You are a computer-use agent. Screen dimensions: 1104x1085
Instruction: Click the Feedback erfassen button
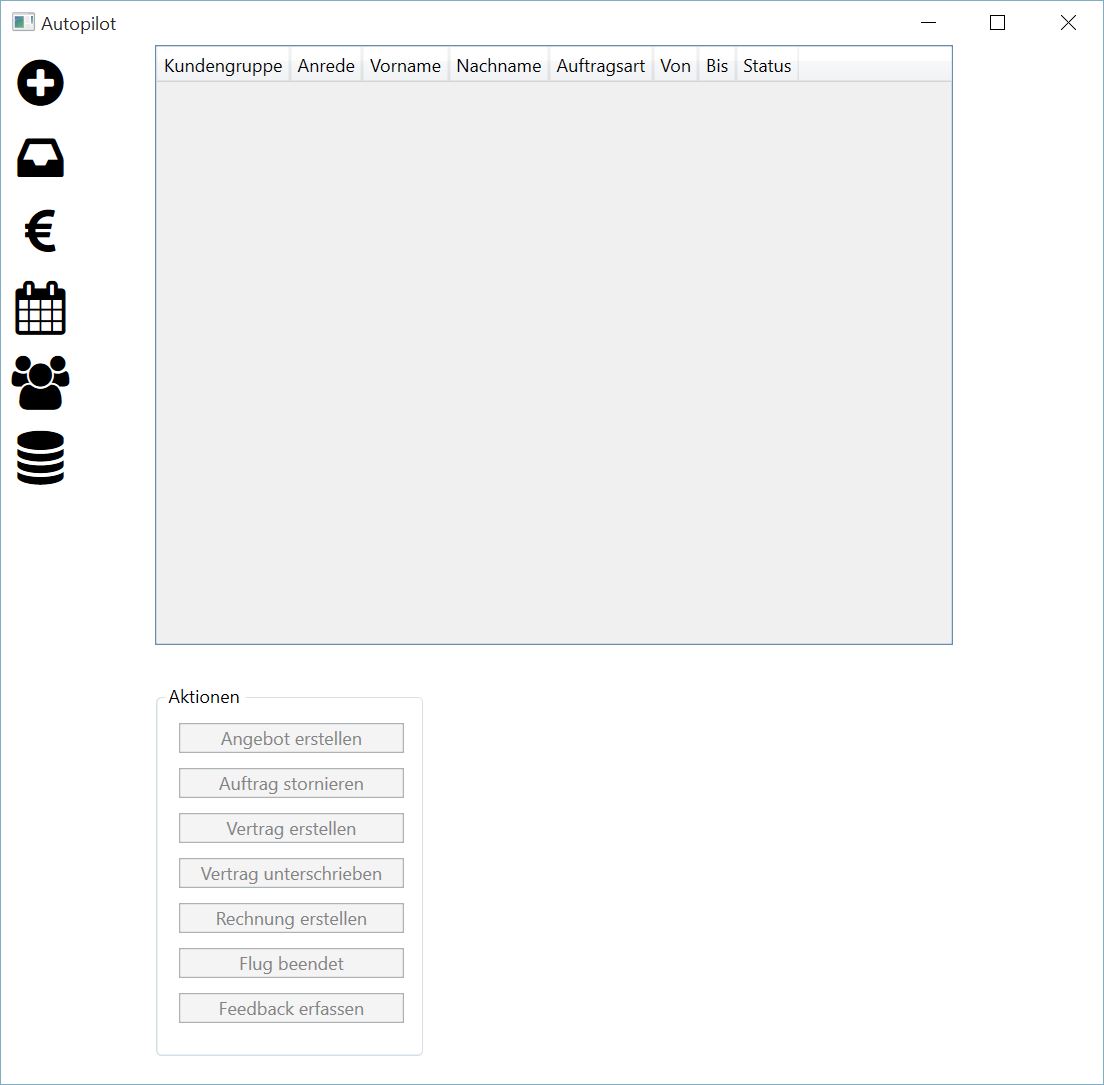pos(291,1009)
